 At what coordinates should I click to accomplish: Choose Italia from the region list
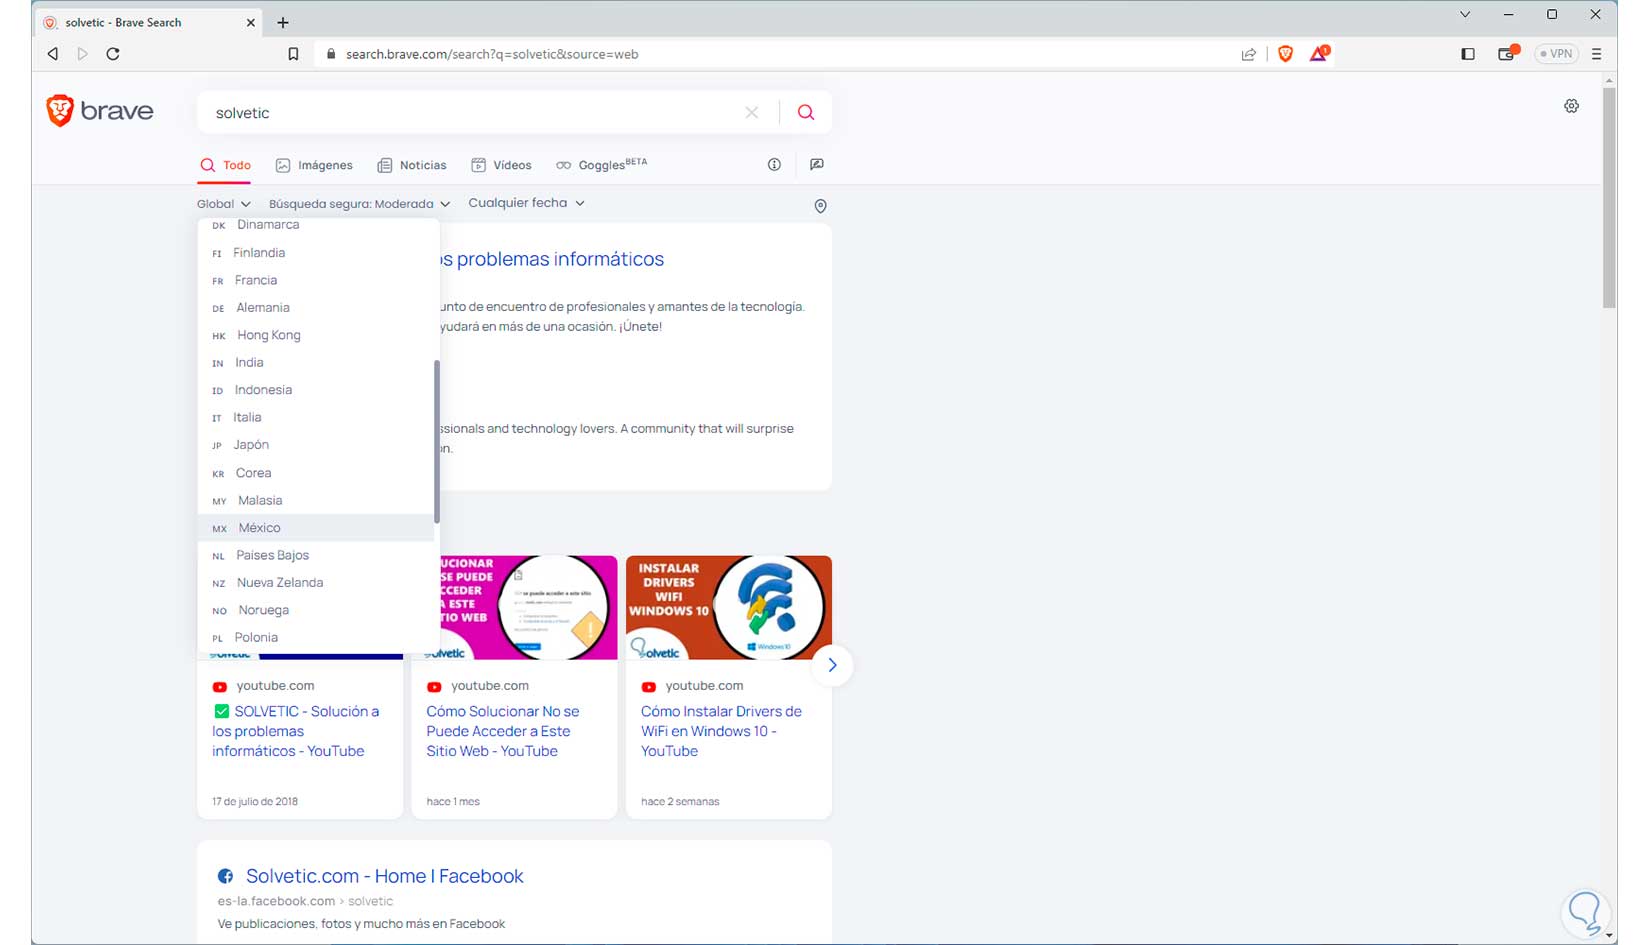coord(318,418)
